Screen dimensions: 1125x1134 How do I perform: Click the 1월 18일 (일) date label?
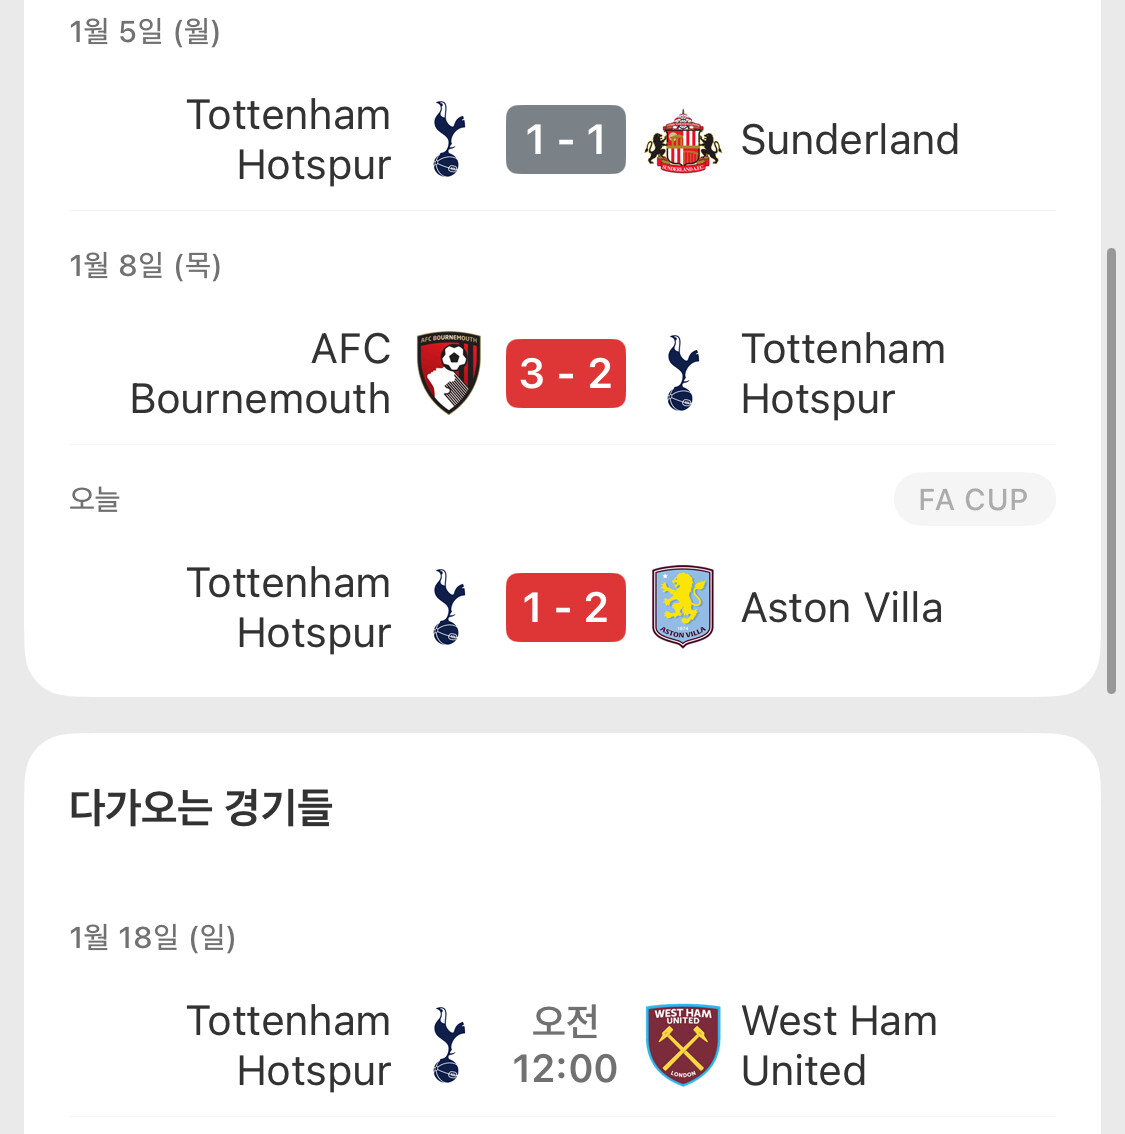(x=152, y=937)
